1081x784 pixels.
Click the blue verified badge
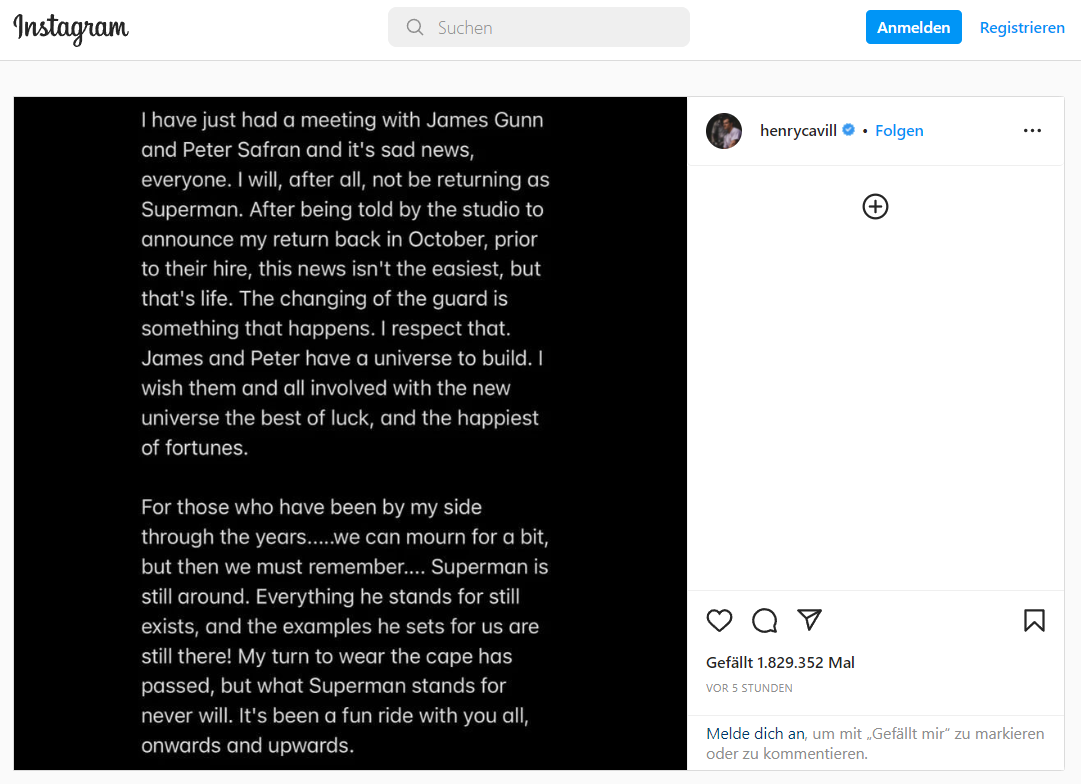click(x=849, y=130)
